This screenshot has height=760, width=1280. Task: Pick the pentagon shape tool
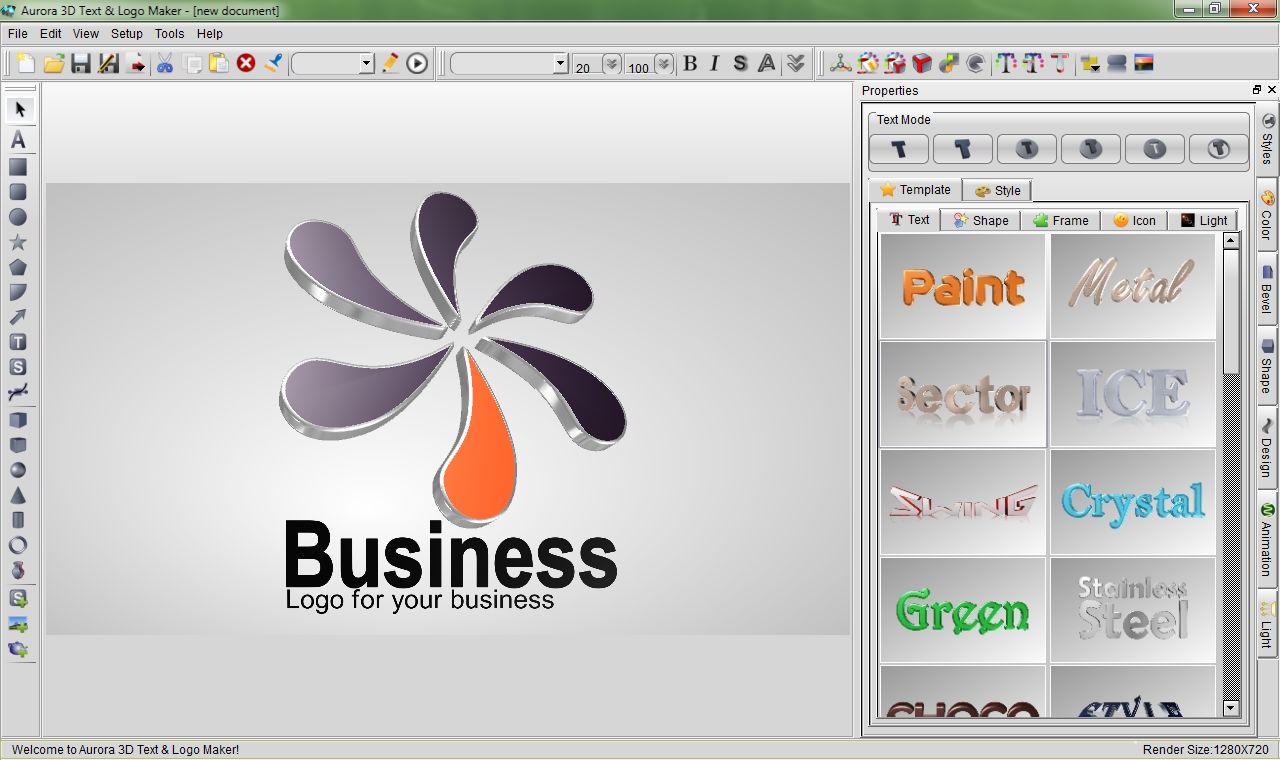(18, 267)
